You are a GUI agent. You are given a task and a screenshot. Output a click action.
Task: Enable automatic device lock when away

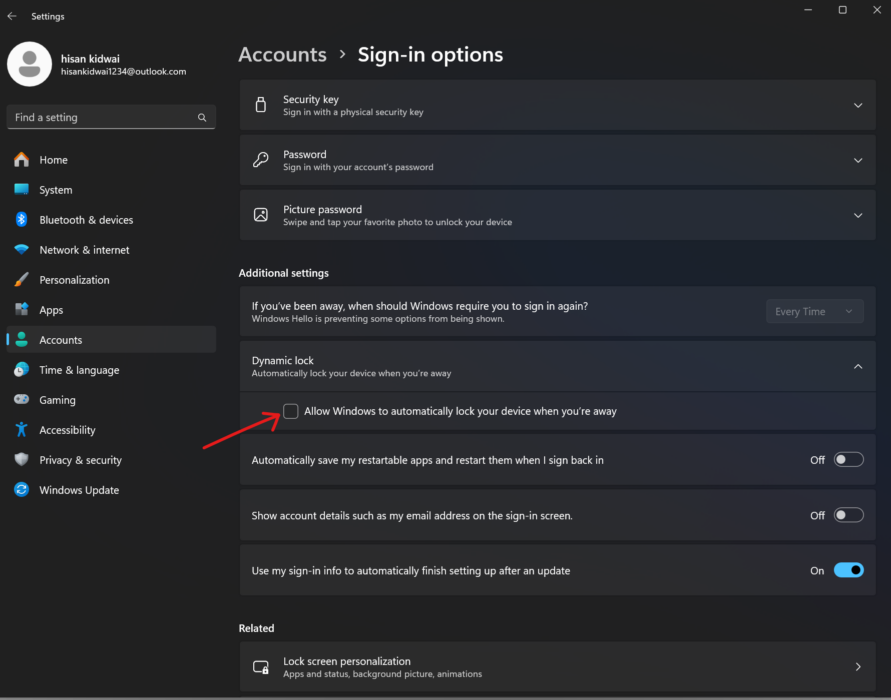tap(290, 411)
